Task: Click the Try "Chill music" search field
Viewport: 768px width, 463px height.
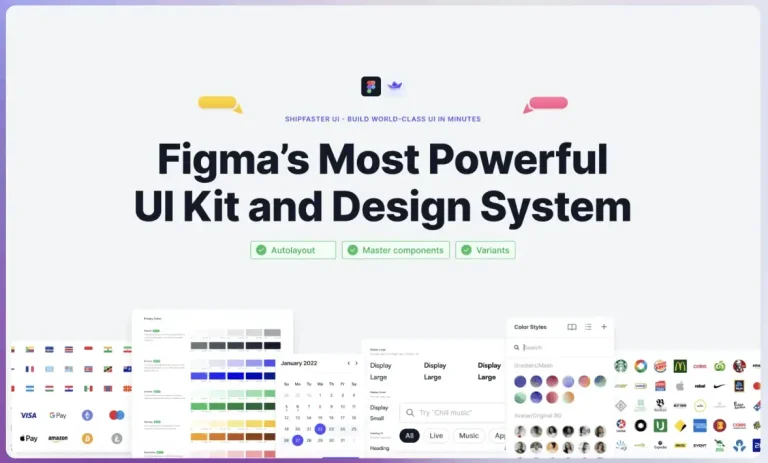Action: pyautogui.click(x=453, y=413)
